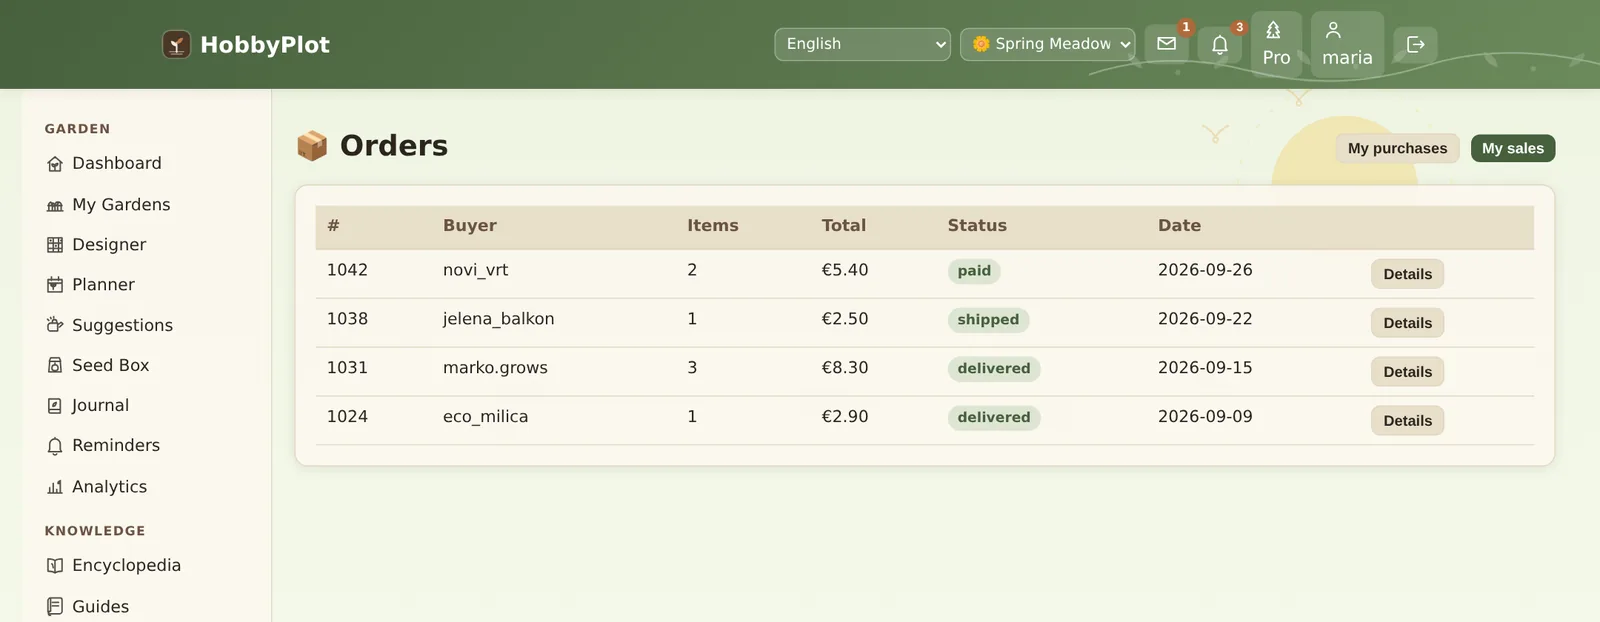Click the Journal sidebar icon
This screenshot has height=622, width=1600.
pos(55,405)
